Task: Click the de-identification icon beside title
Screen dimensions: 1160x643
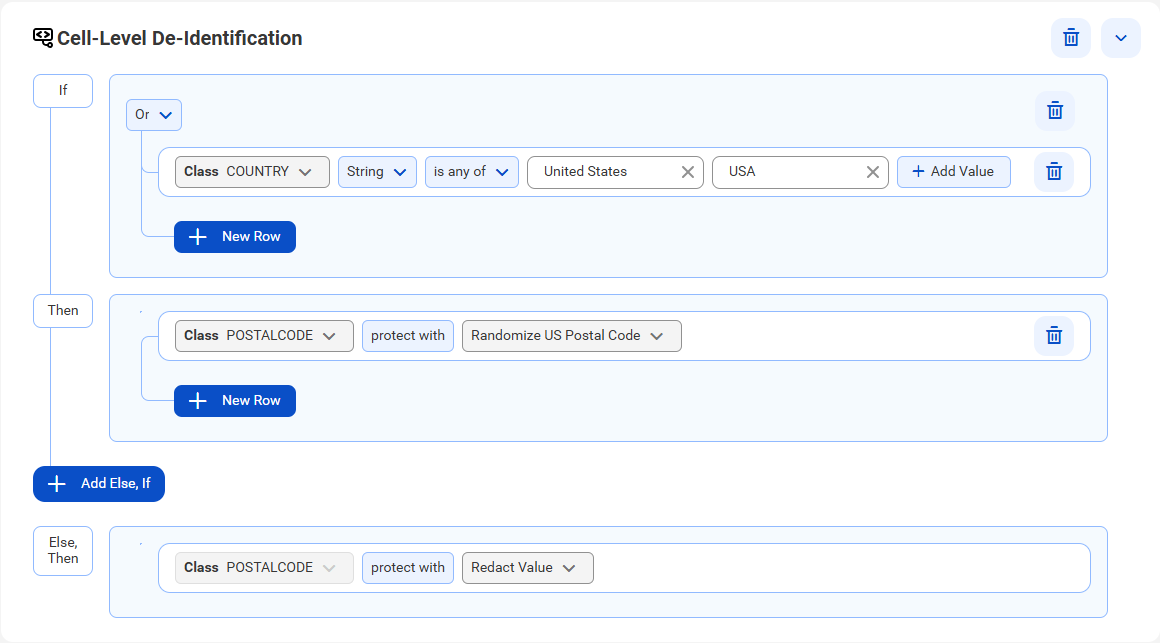Action: click(x=43, y=38)
